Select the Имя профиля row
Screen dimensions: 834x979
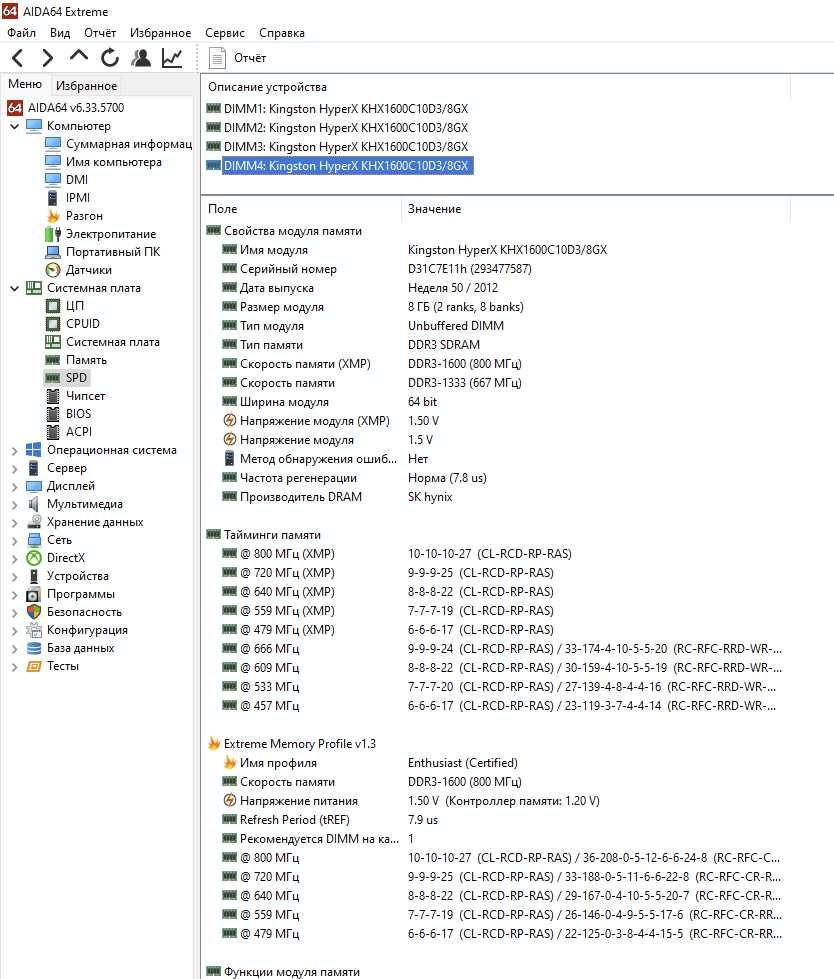(x=370, y=763)
